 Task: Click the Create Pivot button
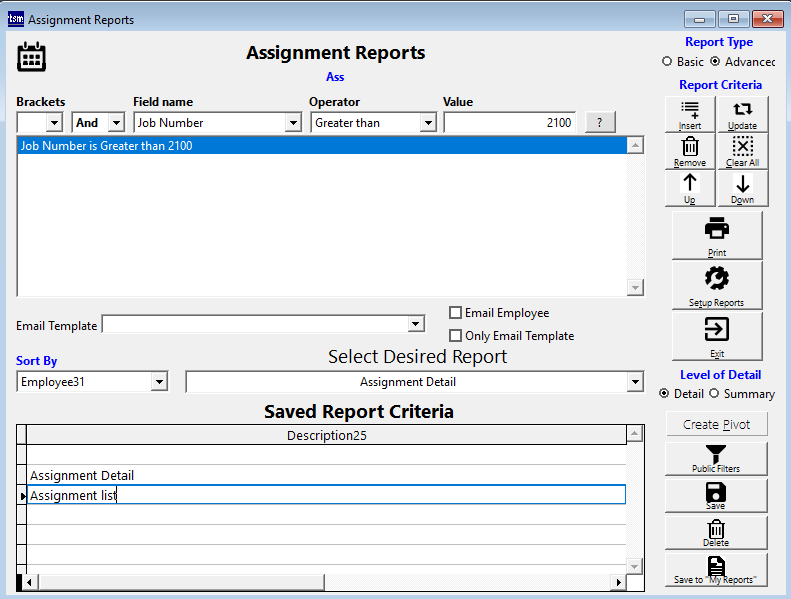pyautogui.click(x=716, y=424)
